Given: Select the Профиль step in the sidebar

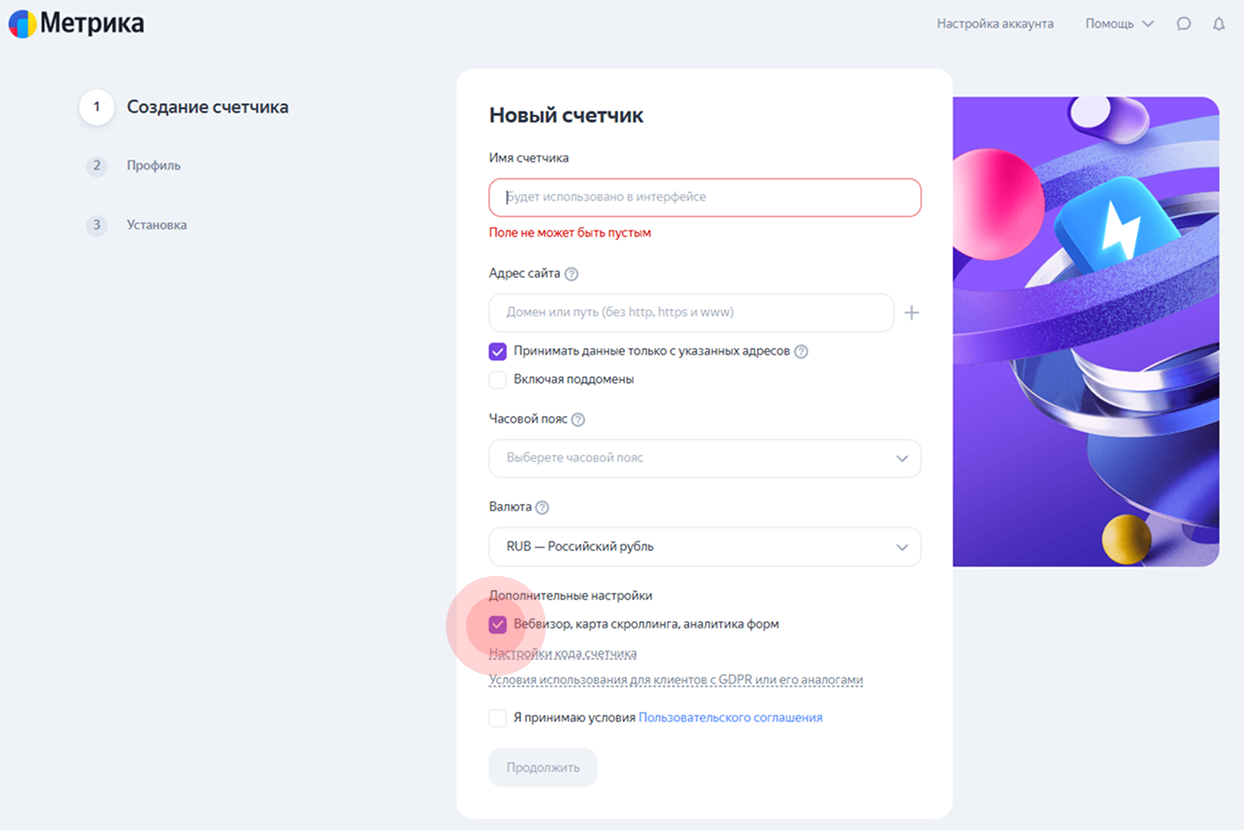Looking at the screenshot, I should [153, 166].
